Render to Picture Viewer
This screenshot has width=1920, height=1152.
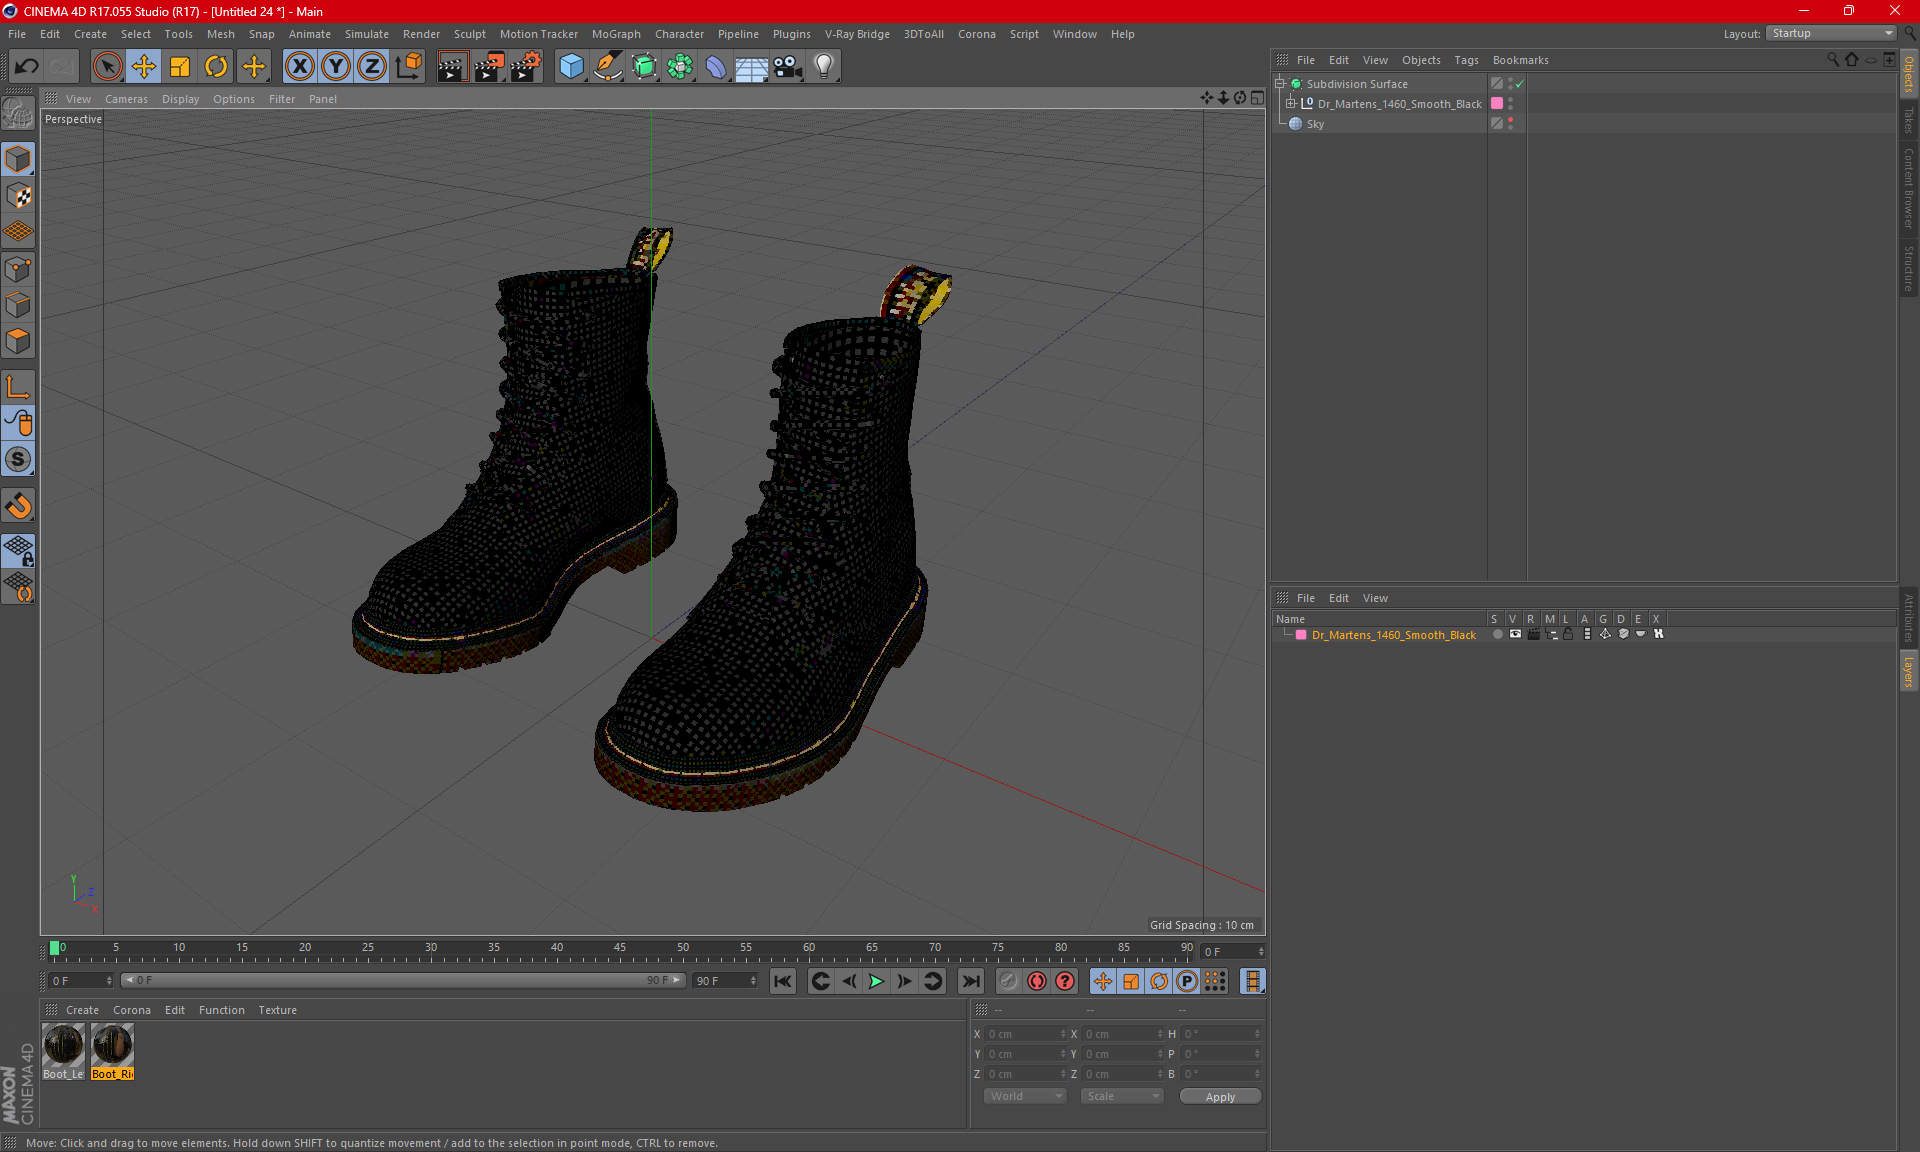(x=489, y=66)
